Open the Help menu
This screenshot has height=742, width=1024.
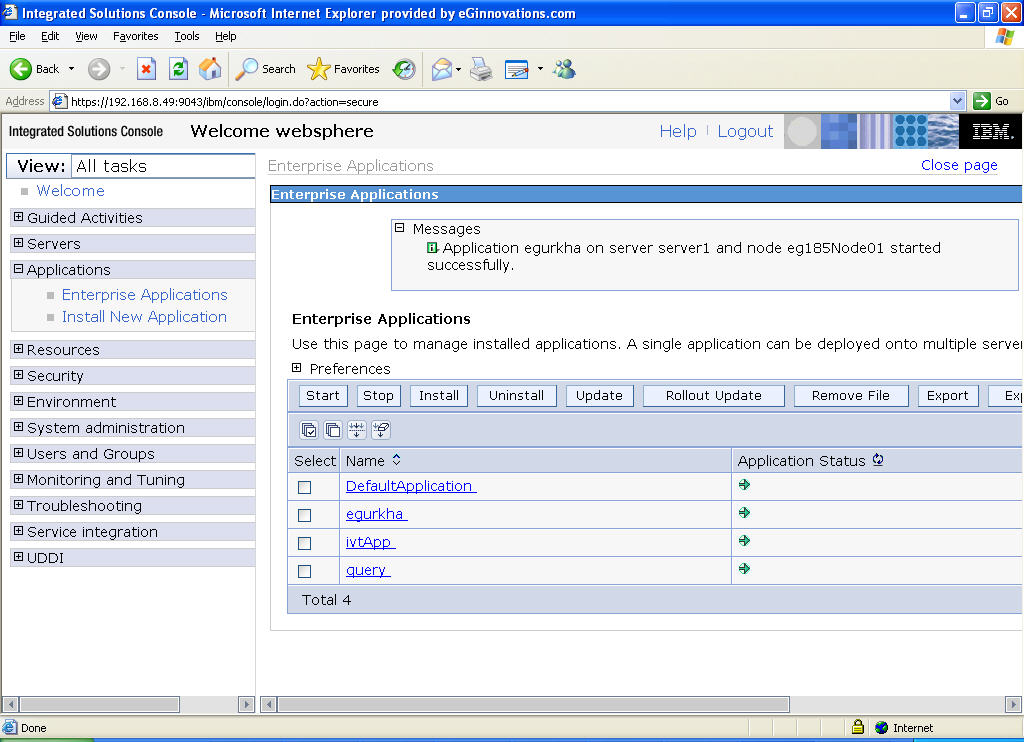coord(225,36)
